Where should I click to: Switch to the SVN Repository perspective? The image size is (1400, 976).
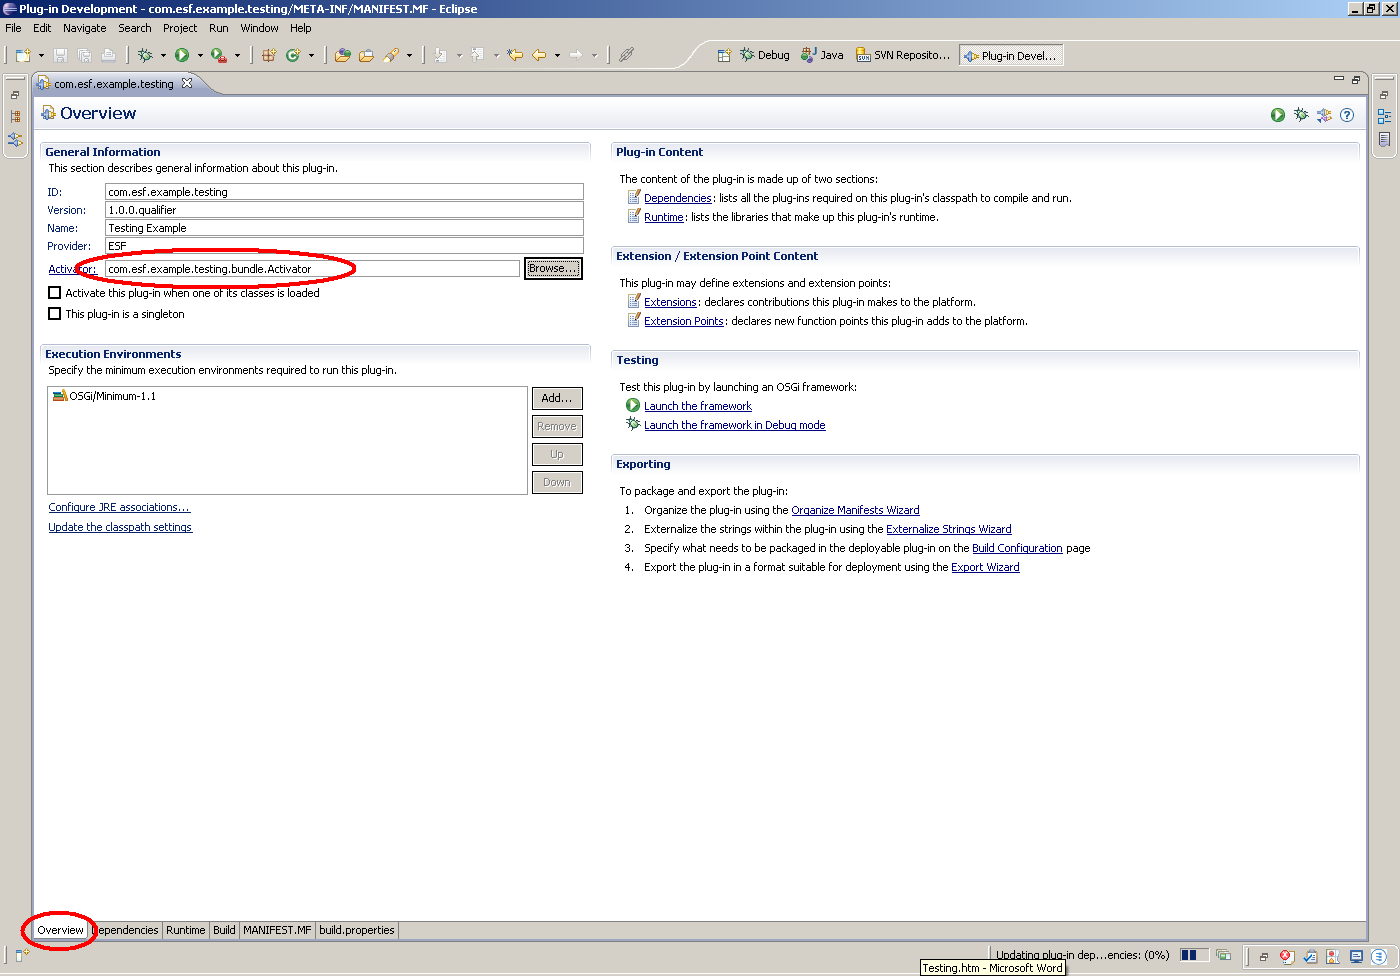pos(903,55)
